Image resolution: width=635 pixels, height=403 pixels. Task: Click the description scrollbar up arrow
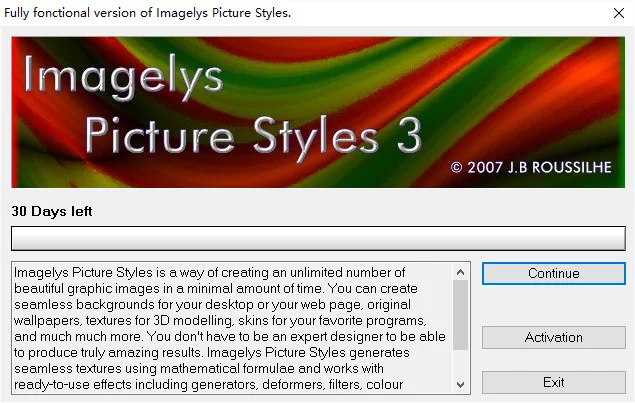click(x=460, y=272)
